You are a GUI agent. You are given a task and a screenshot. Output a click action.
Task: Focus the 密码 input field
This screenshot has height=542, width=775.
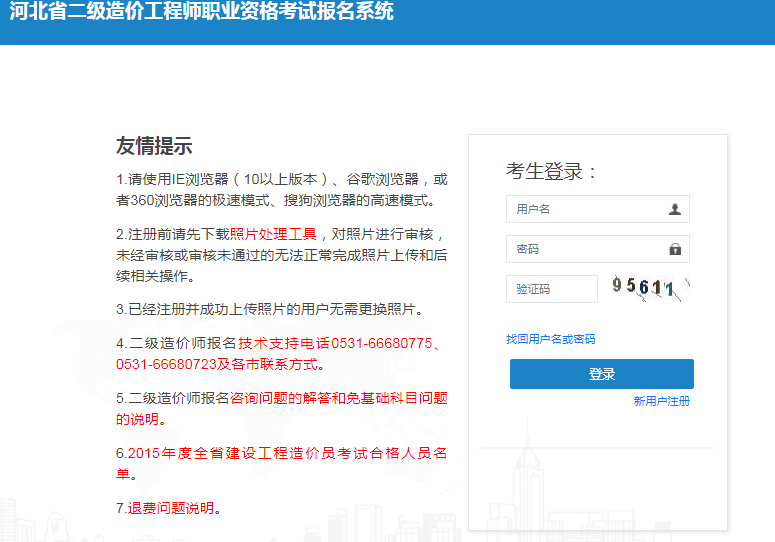click(598, 249)
